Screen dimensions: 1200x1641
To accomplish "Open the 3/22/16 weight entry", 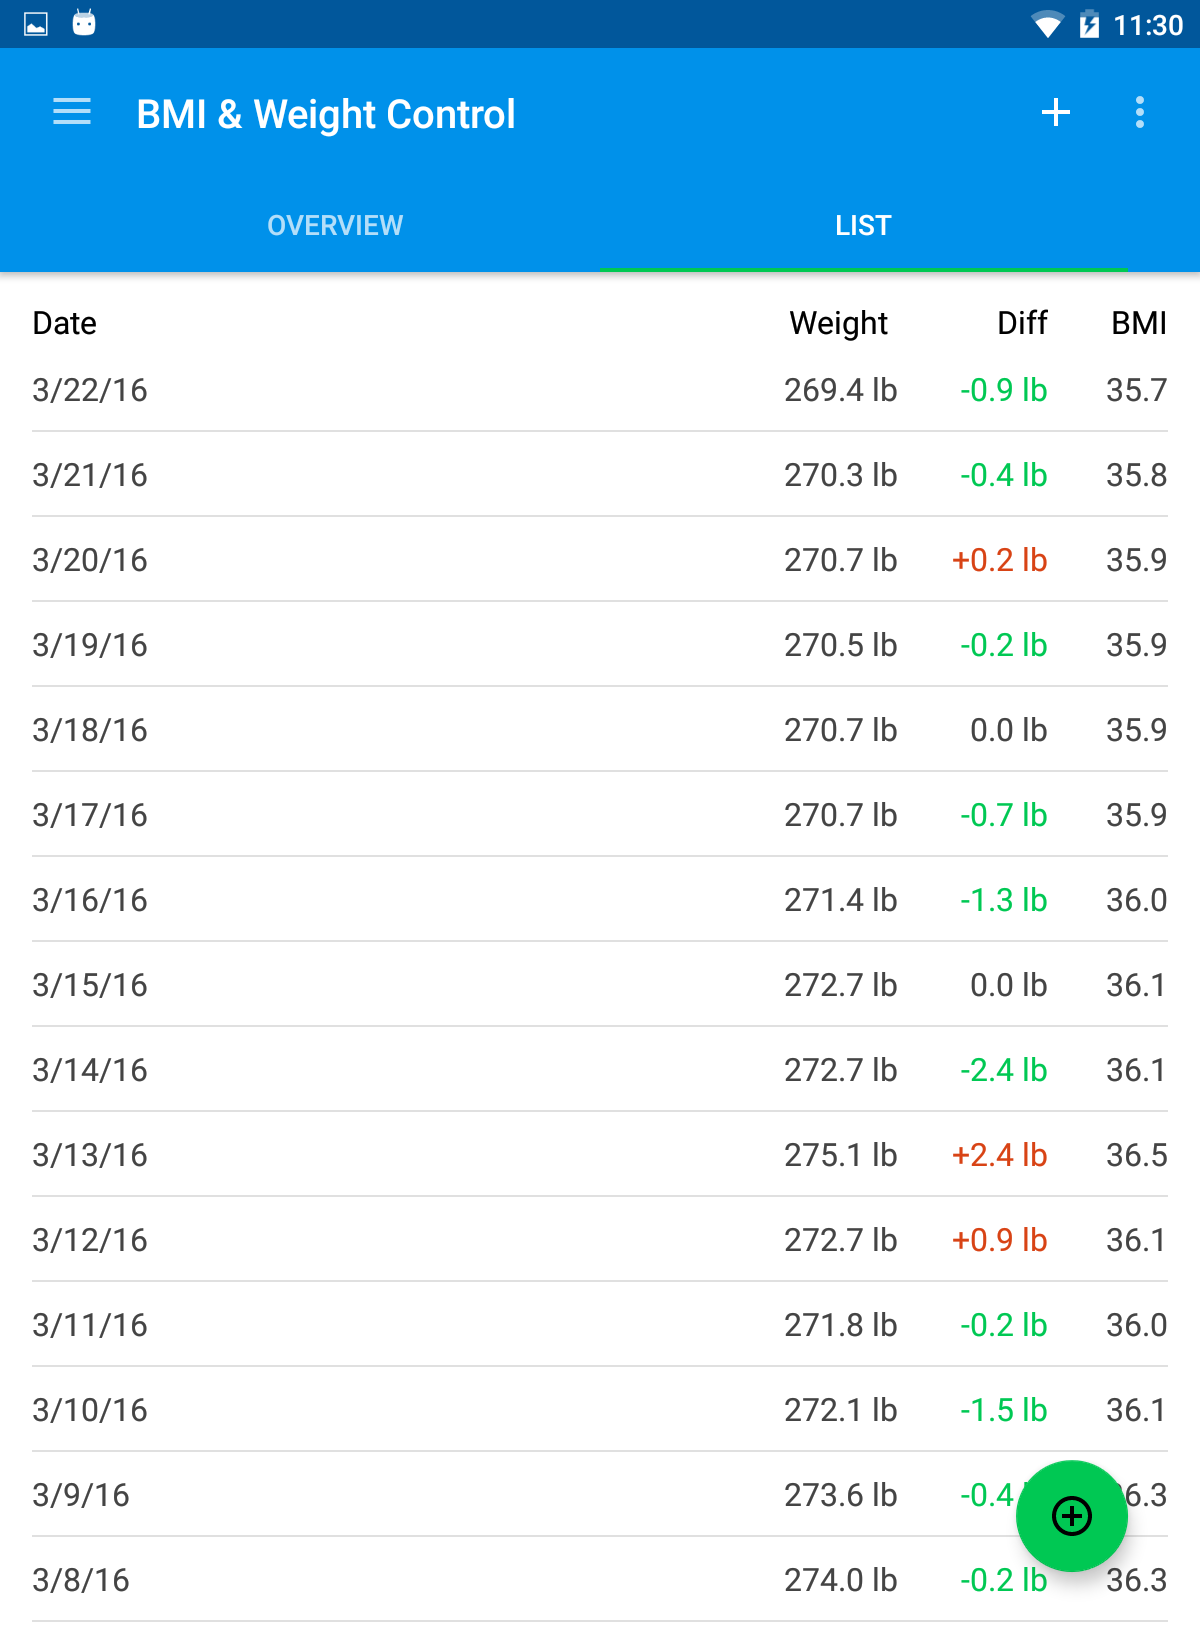I will tap(600, 390).
